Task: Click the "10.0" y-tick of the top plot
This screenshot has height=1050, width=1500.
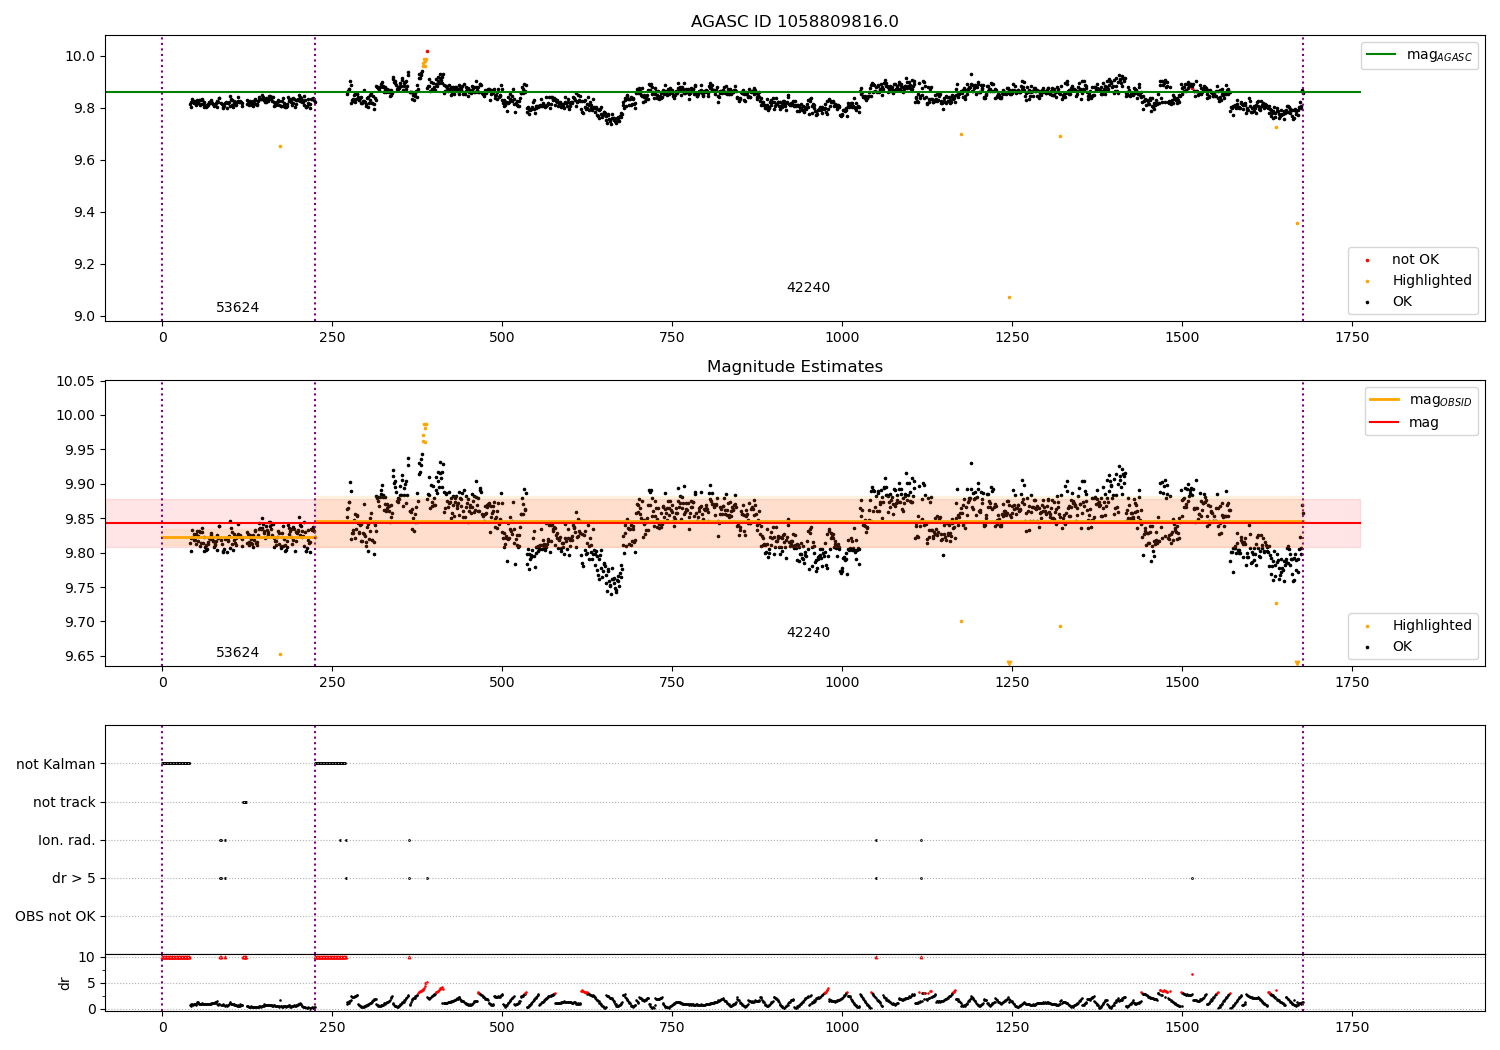Action: [x=80, y=56]
